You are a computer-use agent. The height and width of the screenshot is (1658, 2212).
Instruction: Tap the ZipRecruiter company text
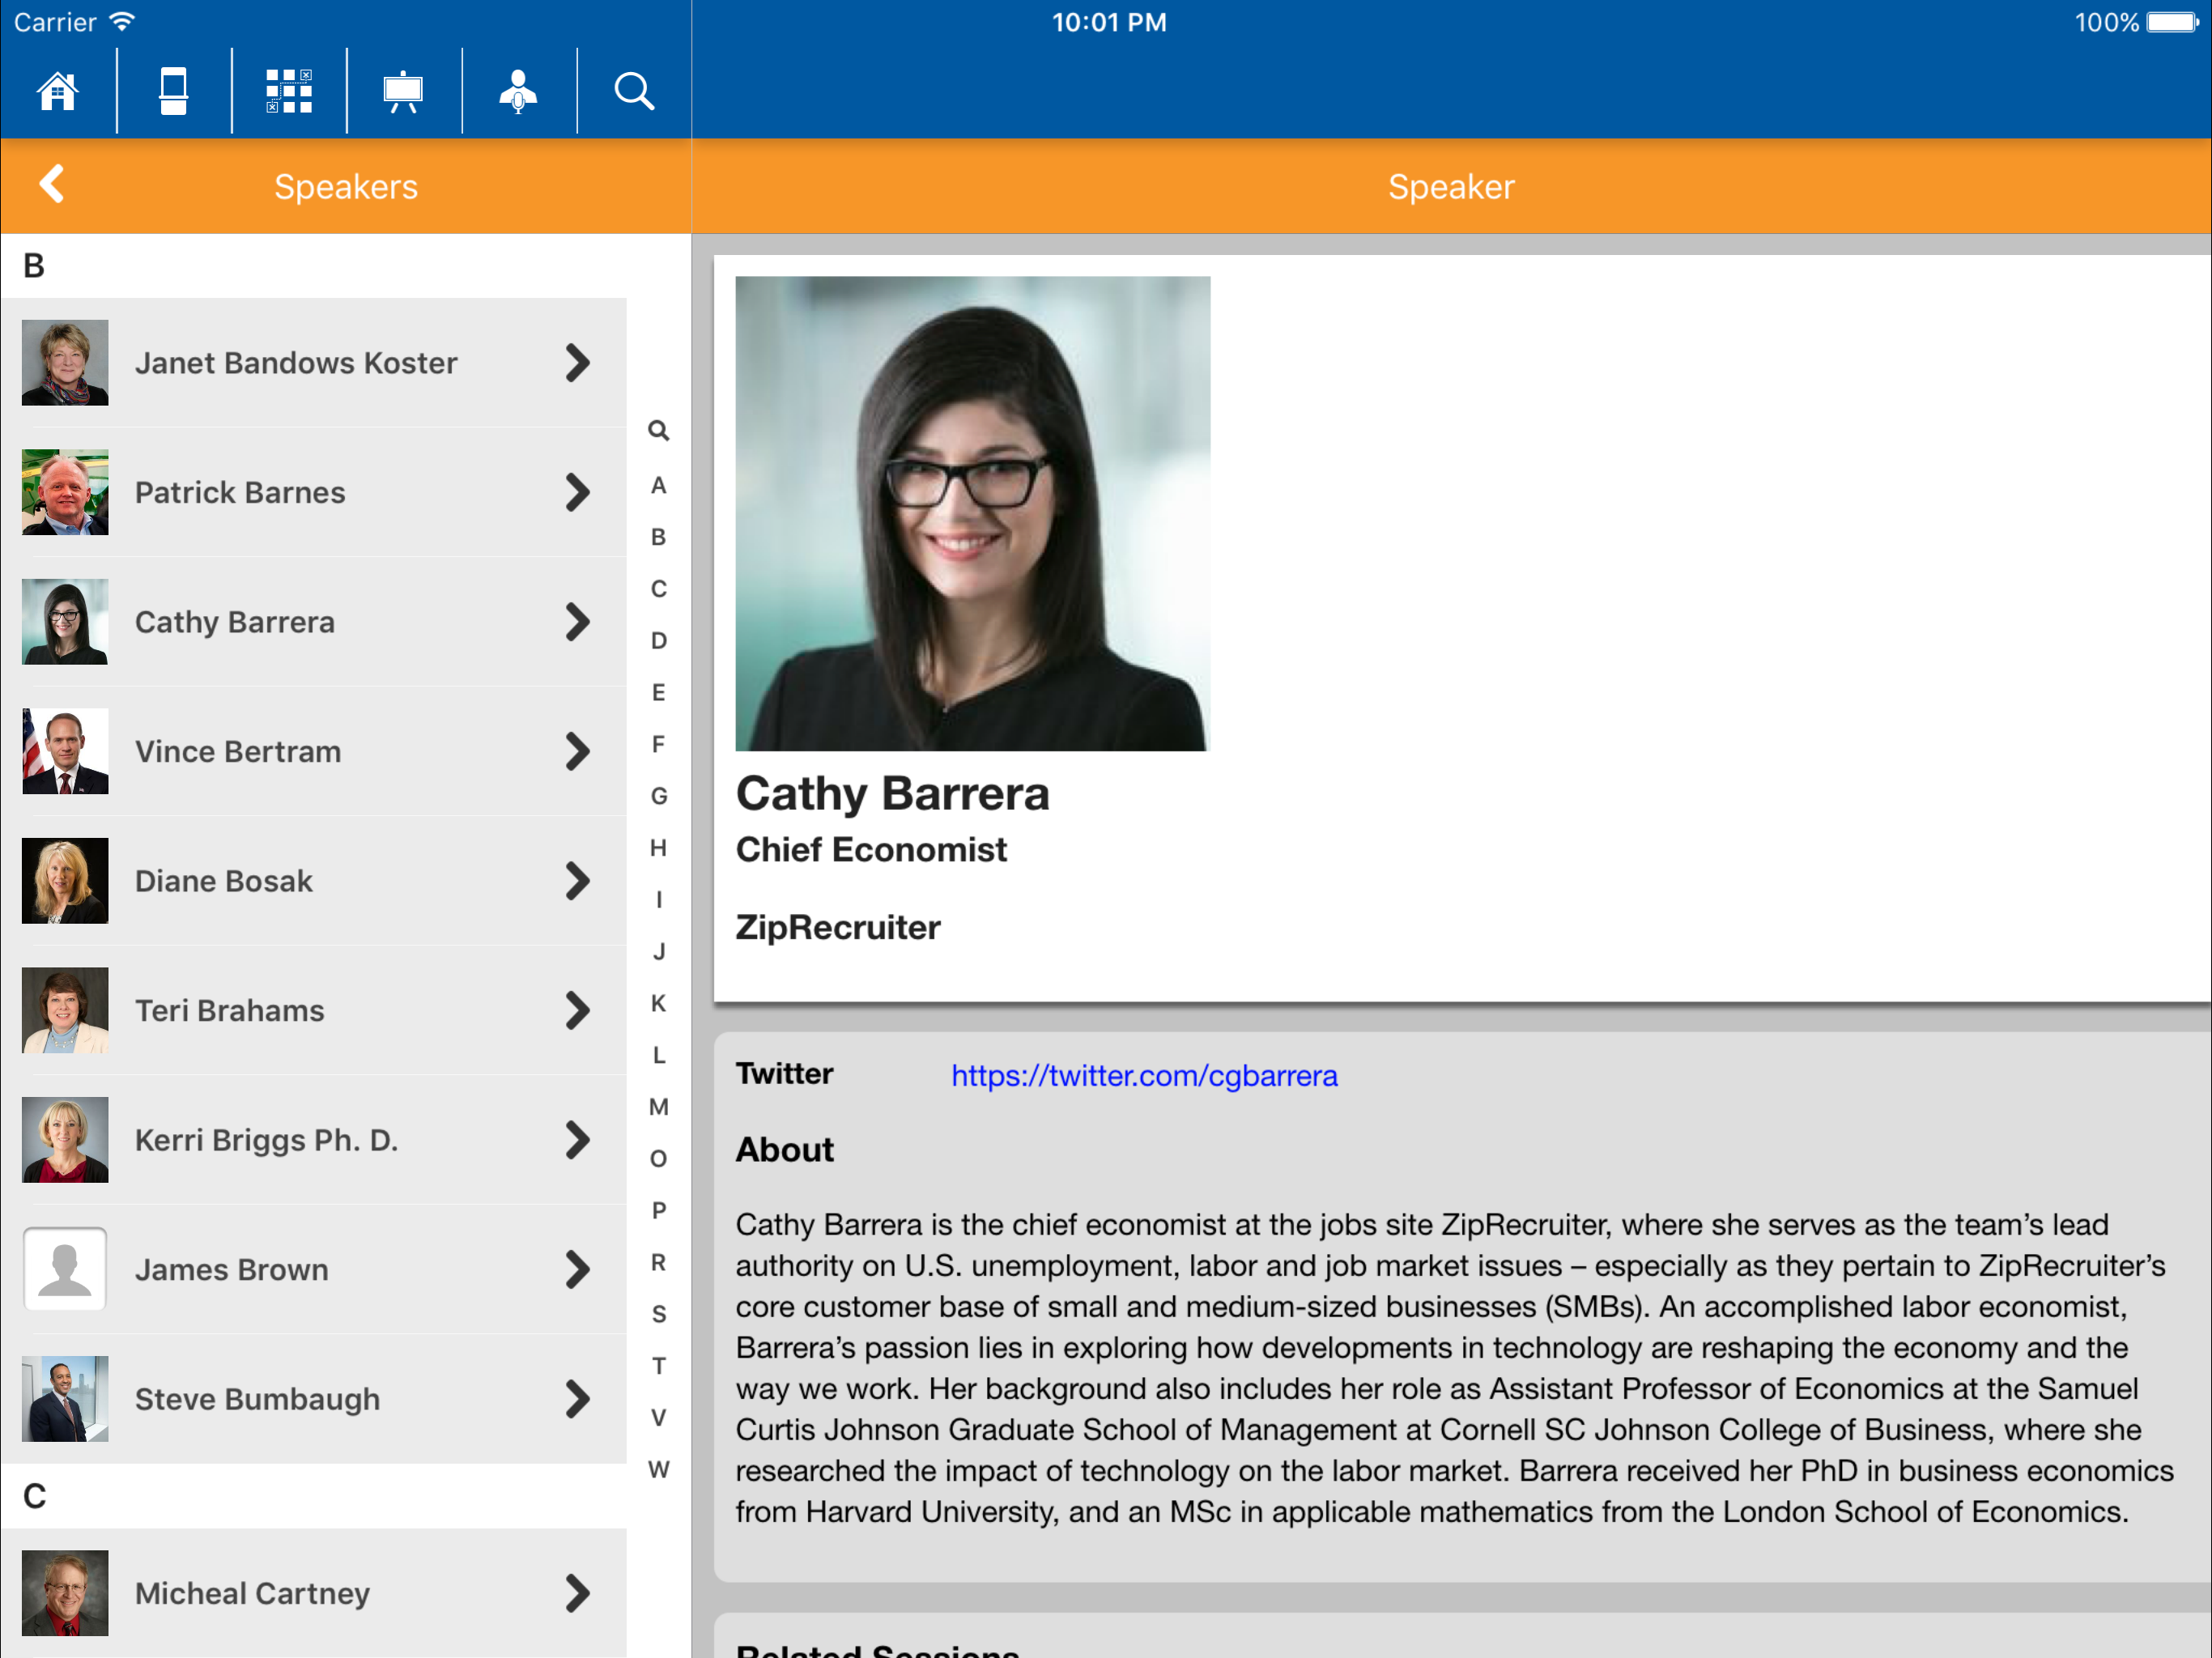(838, 928)
